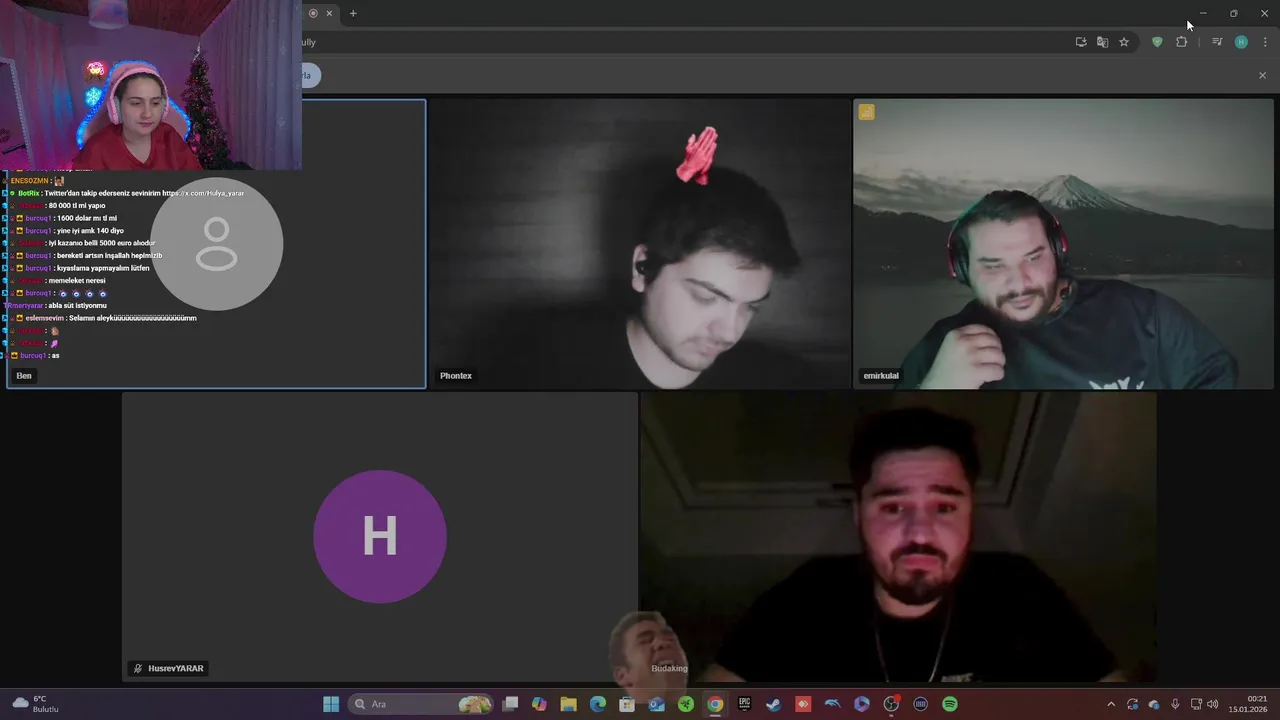Open the Chrome three-dot menu

1265,42
